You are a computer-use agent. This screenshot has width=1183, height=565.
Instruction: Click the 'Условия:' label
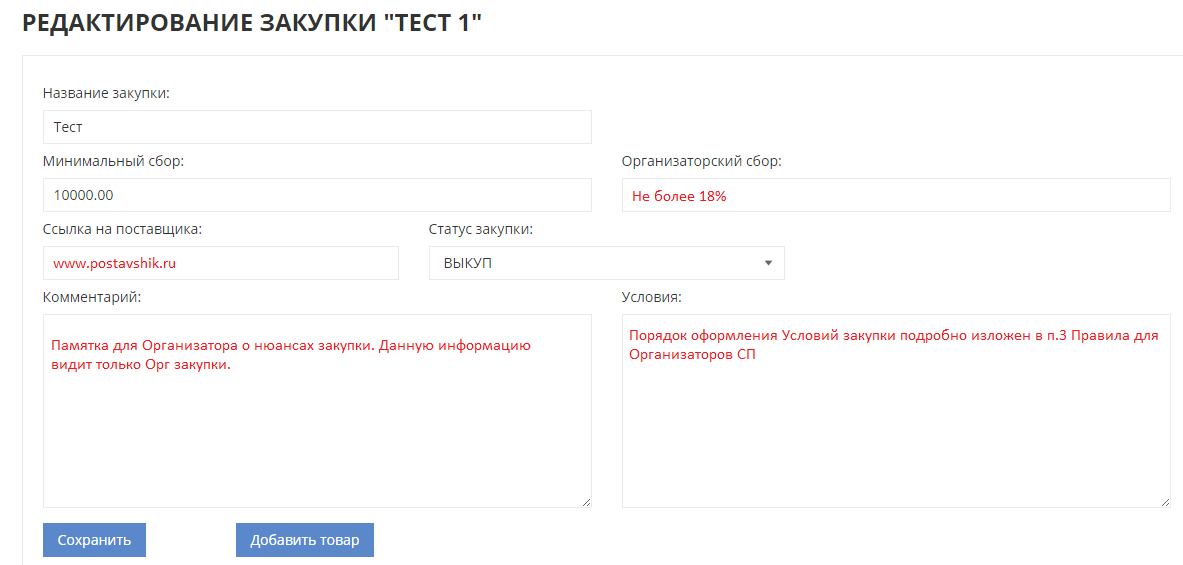tap(651, 297)
